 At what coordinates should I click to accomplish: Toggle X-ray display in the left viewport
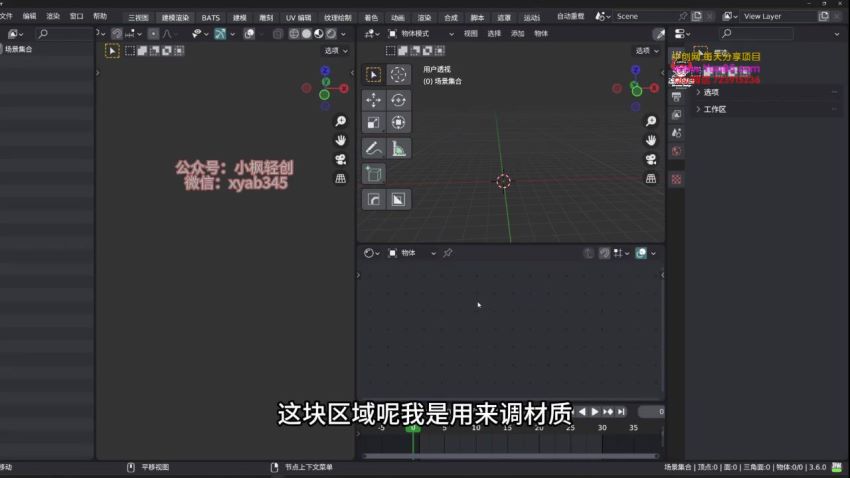277,33
